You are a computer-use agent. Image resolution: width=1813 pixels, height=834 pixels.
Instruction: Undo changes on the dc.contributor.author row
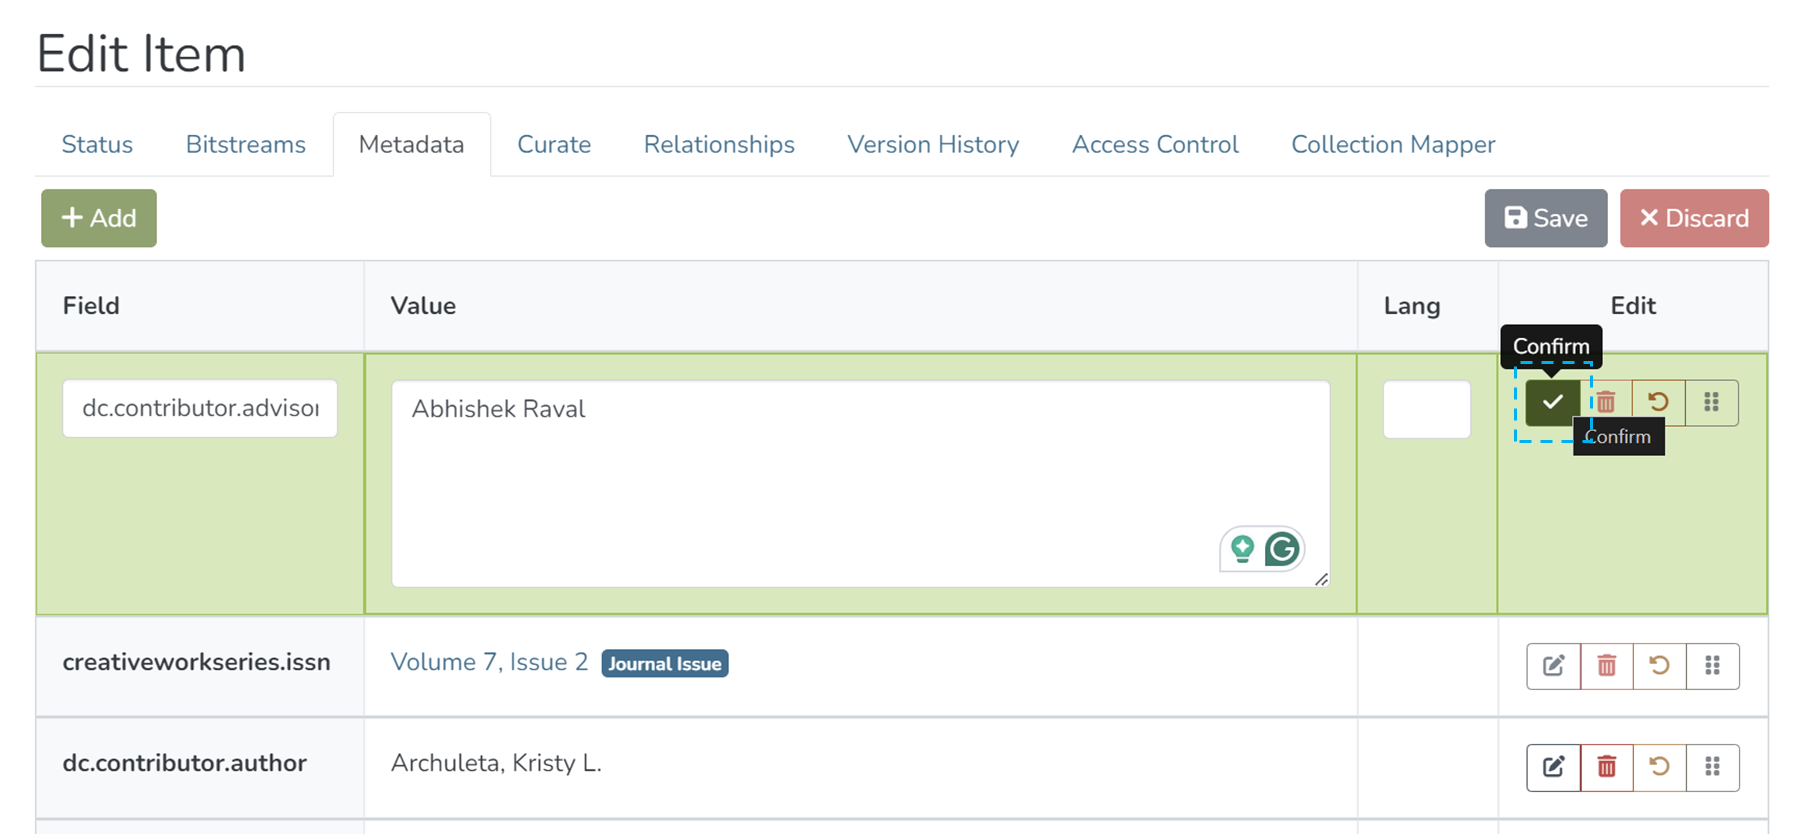[1659, 767]
